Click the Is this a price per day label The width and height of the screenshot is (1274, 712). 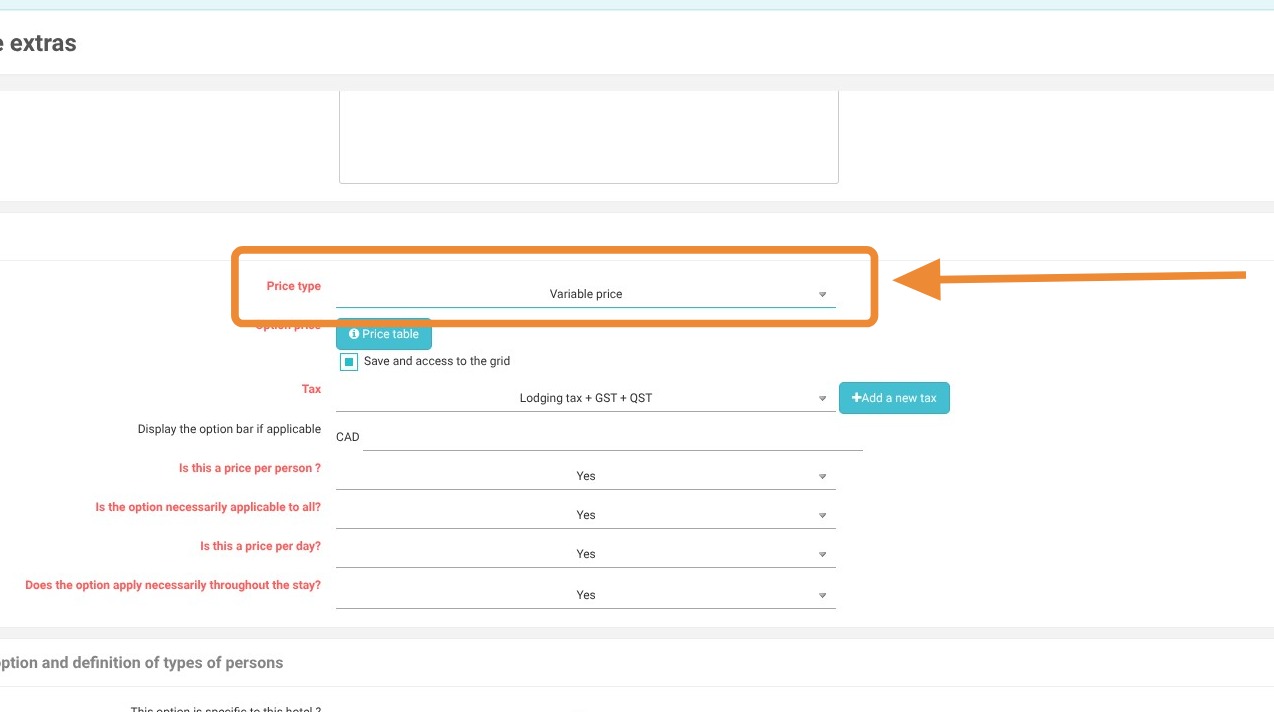click(x=260, y=546)
